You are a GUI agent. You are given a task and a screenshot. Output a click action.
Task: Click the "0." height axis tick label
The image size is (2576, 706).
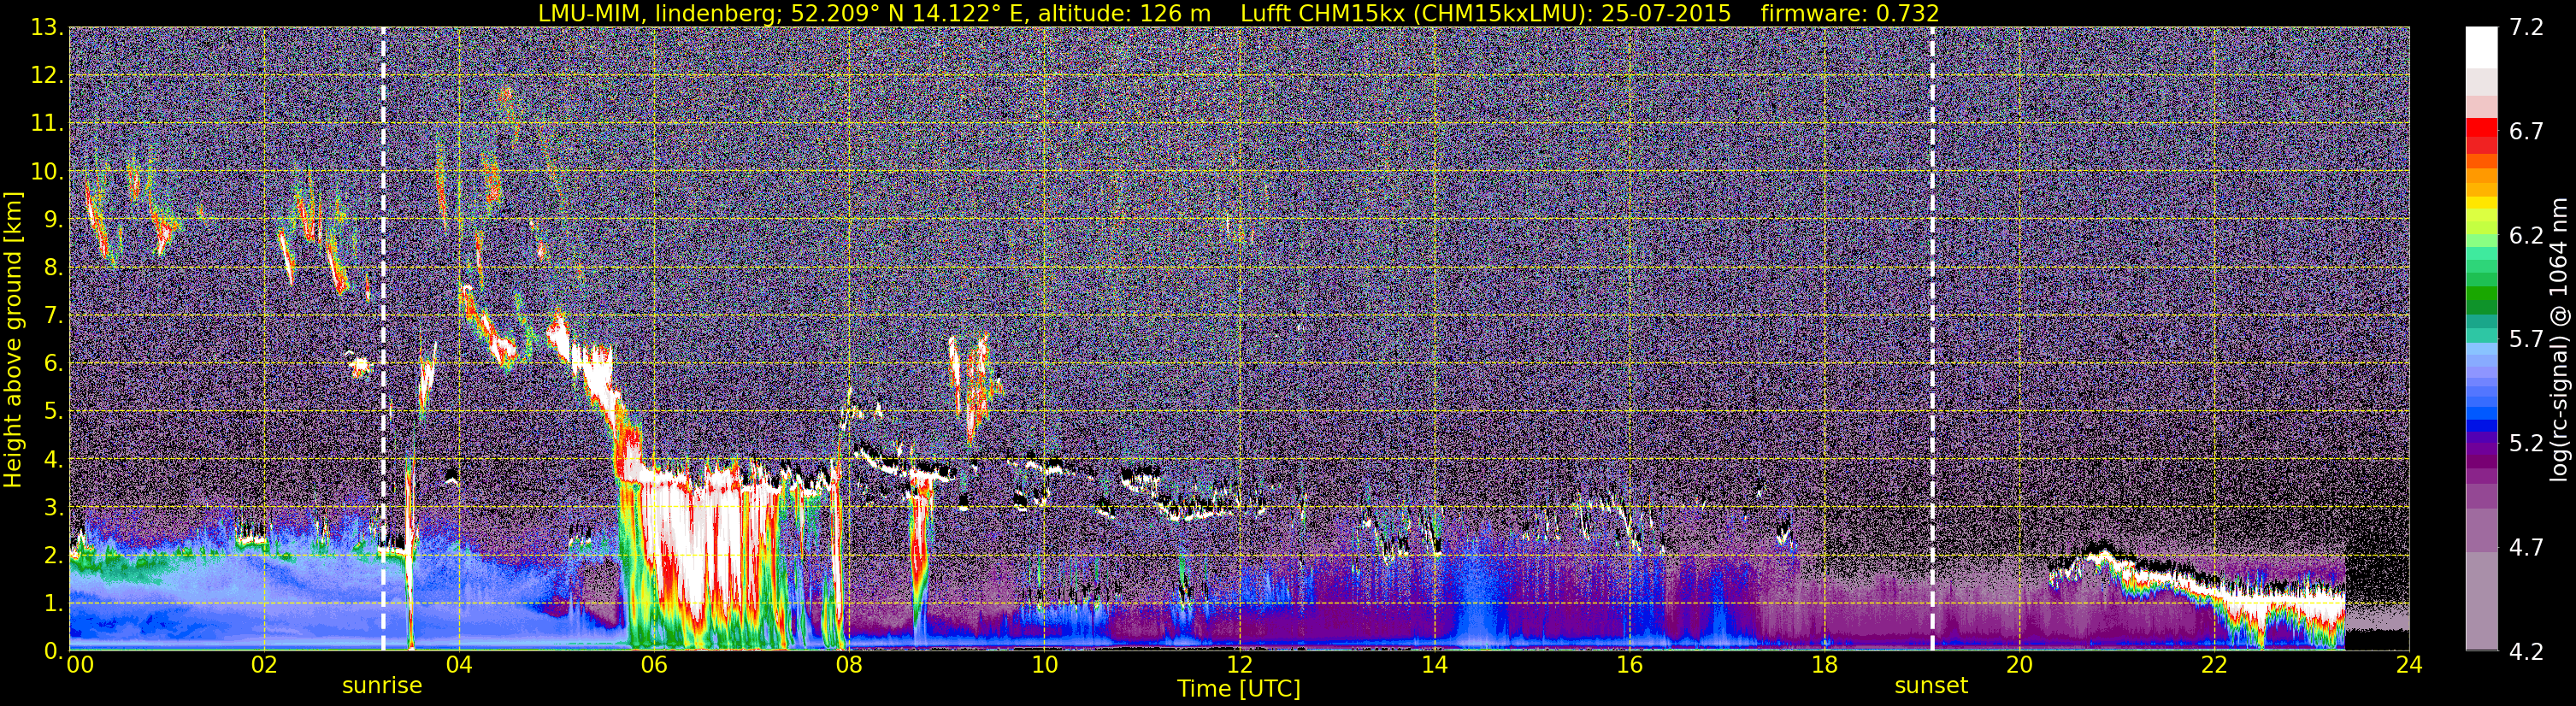(x=53, y=650)
